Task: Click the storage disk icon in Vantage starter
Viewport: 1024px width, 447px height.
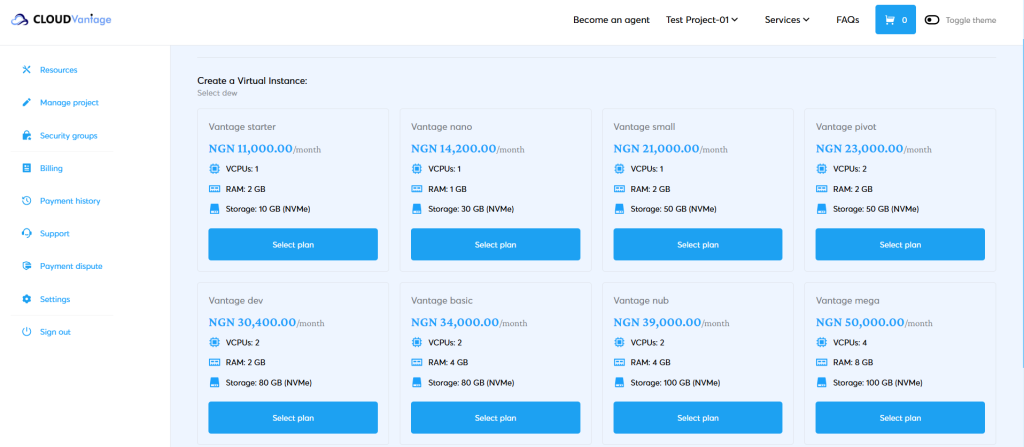Action: (x=214, y=209)
